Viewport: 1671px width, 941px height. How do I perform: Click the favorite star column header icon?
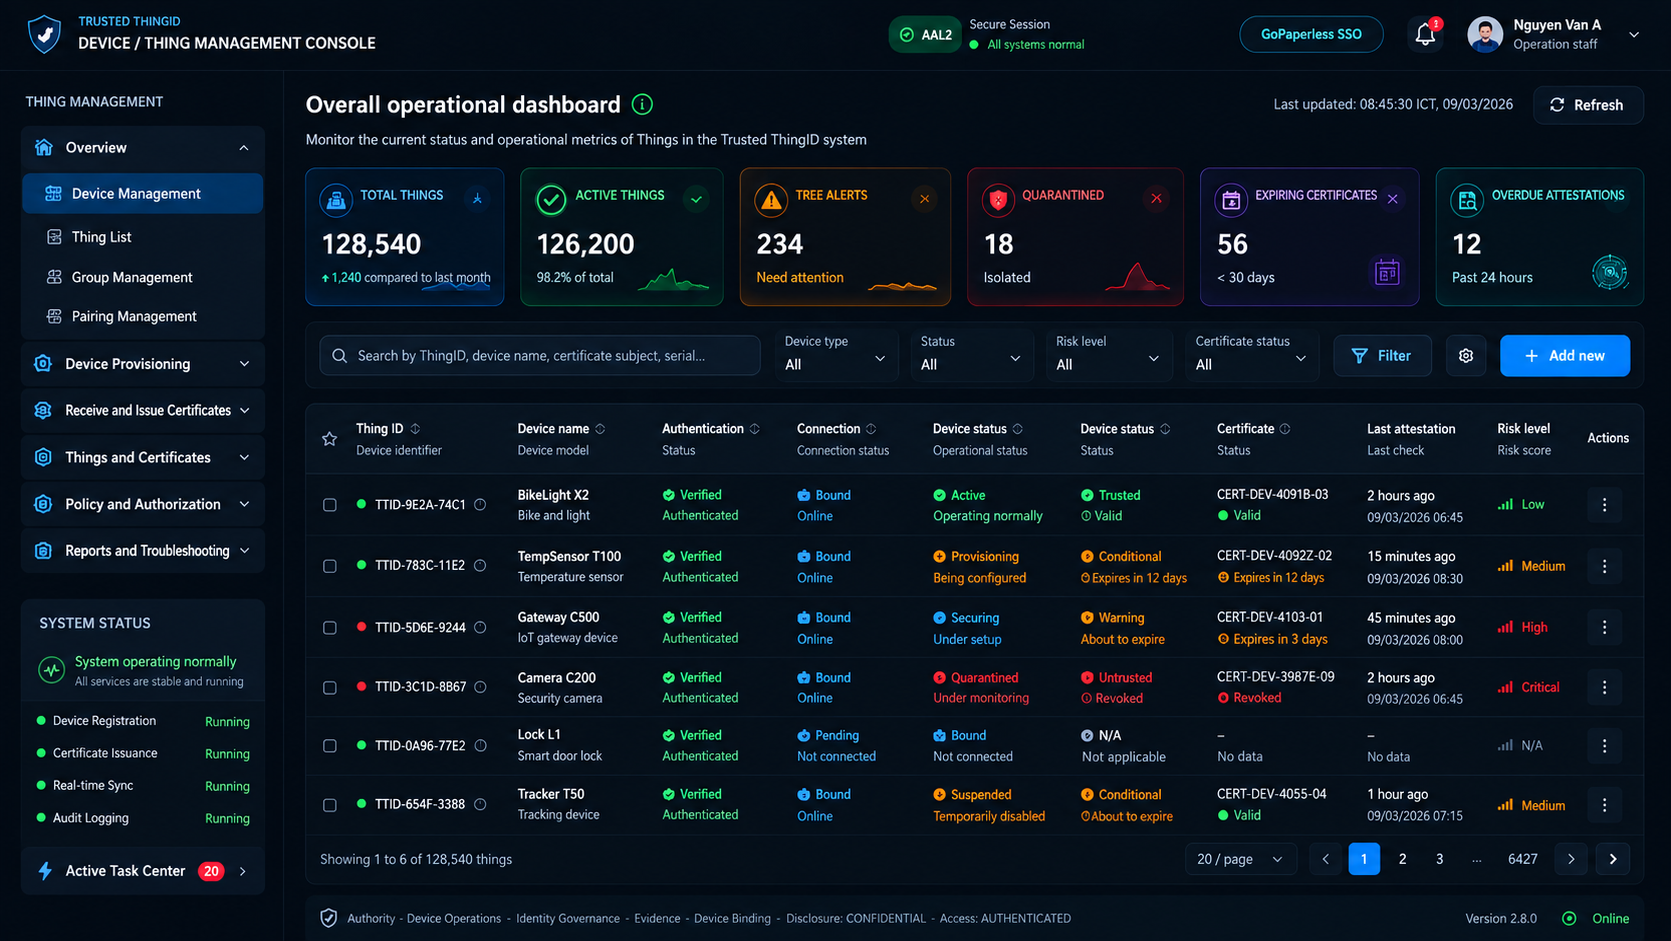pos(329,439)
